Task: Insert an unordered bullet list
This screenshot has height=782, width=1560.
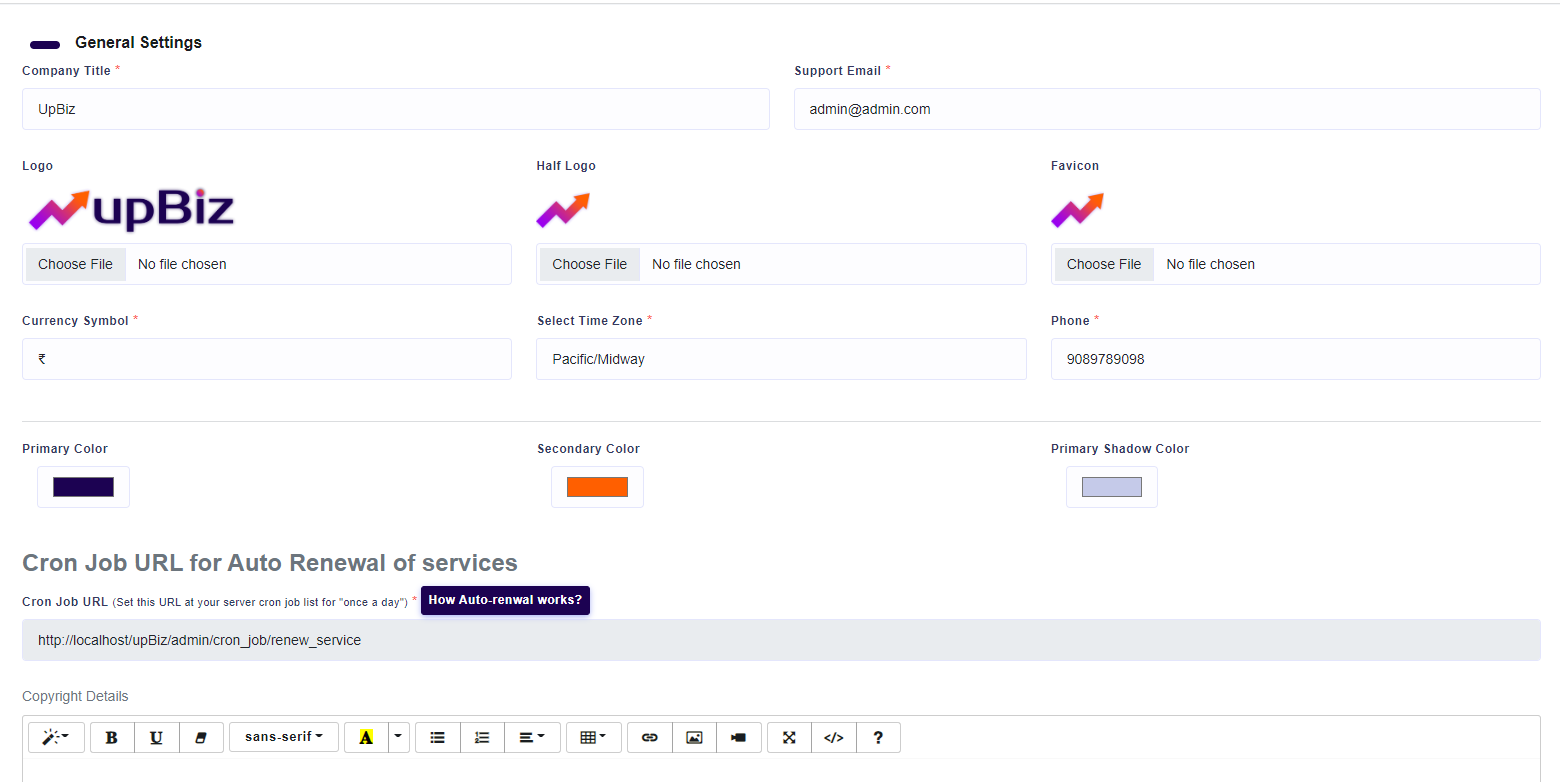Action: point(437,737)
